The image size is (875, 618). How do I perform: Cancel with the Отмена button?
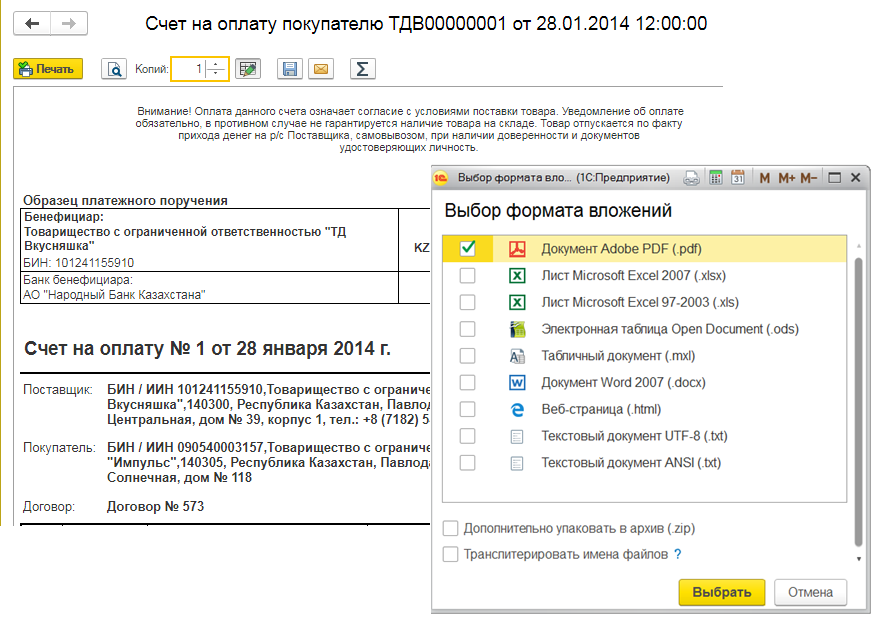(810, 592)
